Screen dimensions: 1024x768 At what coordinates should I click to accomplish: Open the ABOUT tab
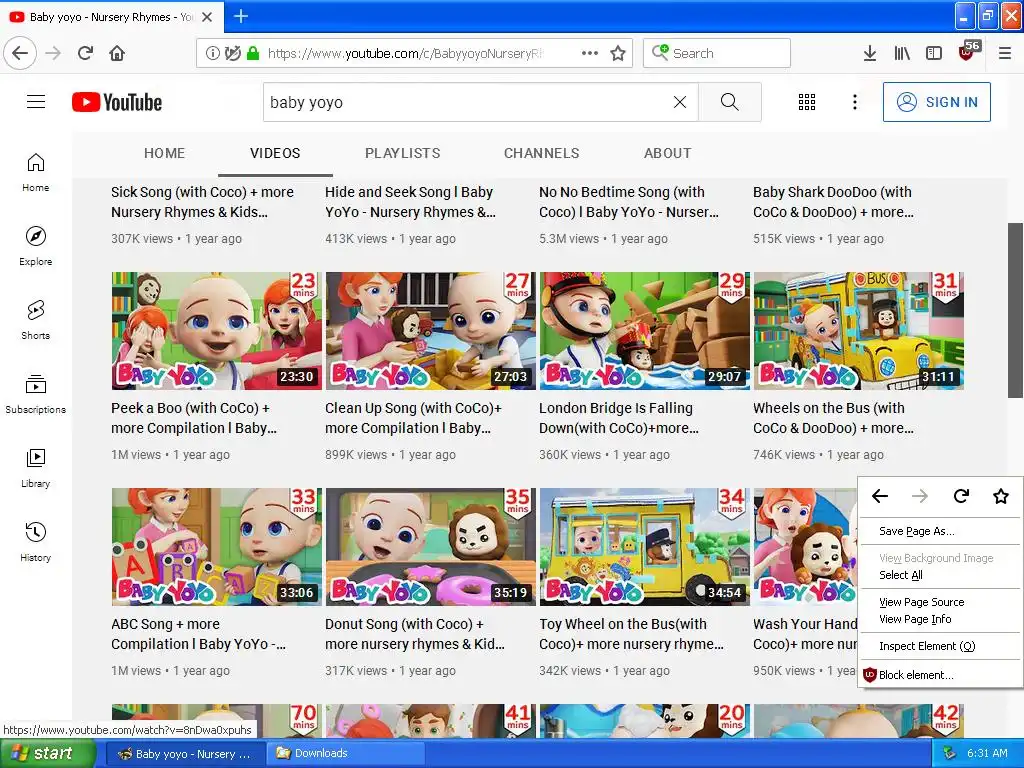tap(667, 153)
